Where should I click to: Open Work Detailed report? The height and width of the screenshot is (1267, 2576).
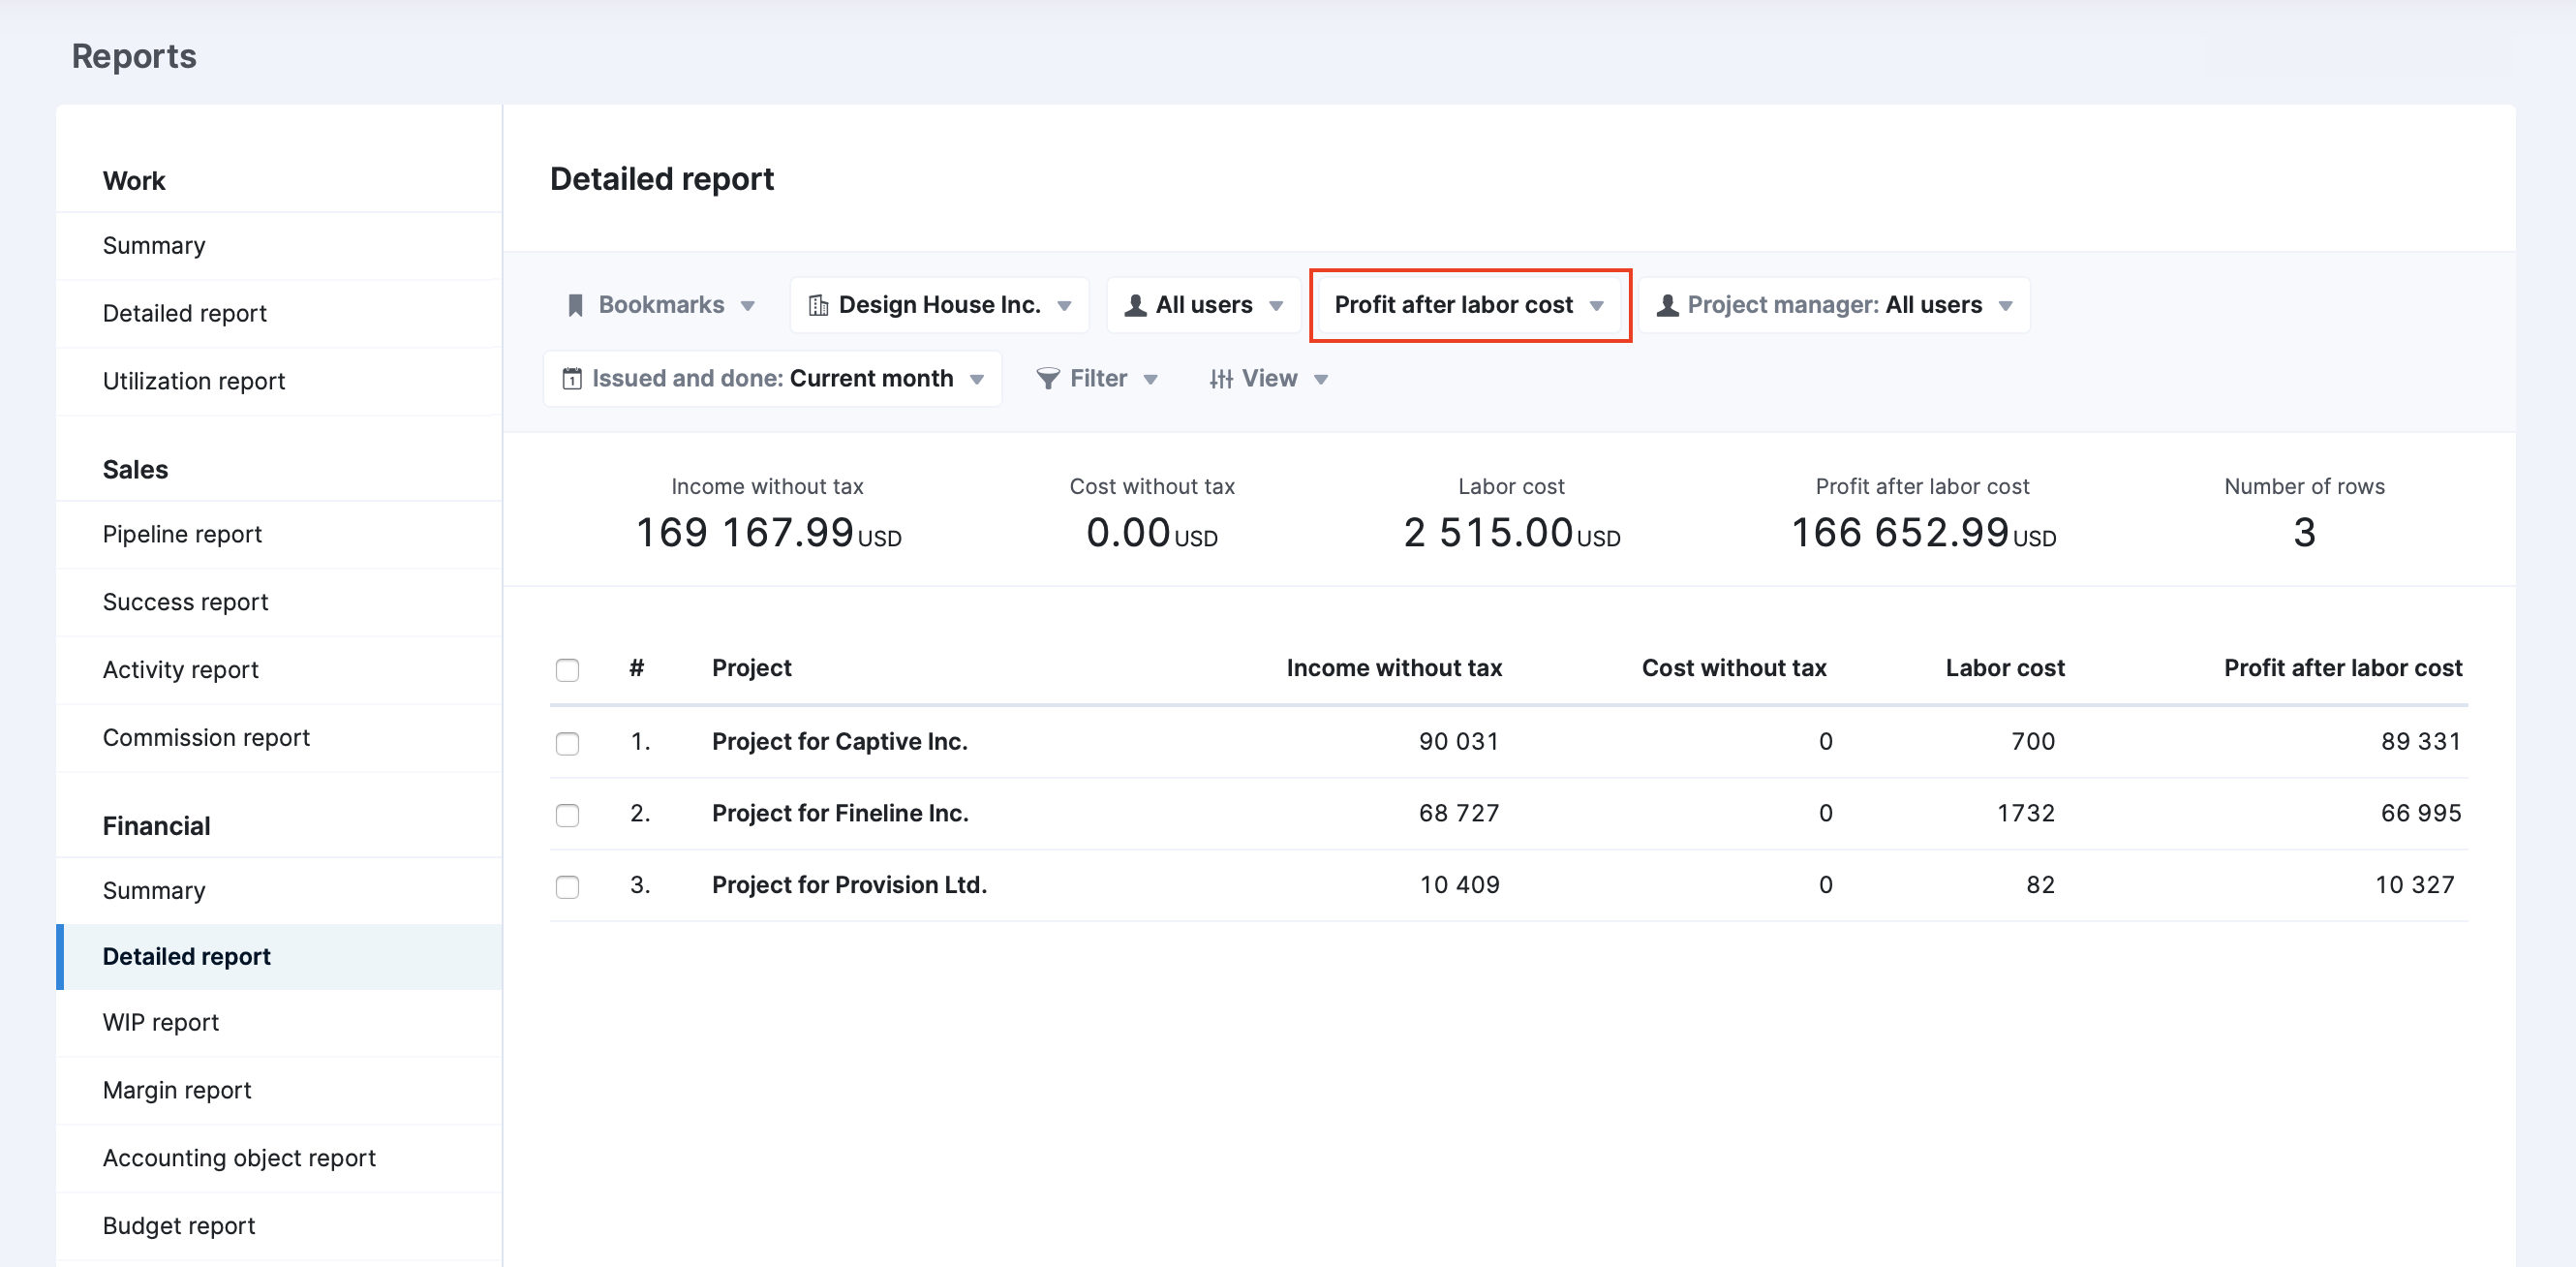click(x=279, y=314)
